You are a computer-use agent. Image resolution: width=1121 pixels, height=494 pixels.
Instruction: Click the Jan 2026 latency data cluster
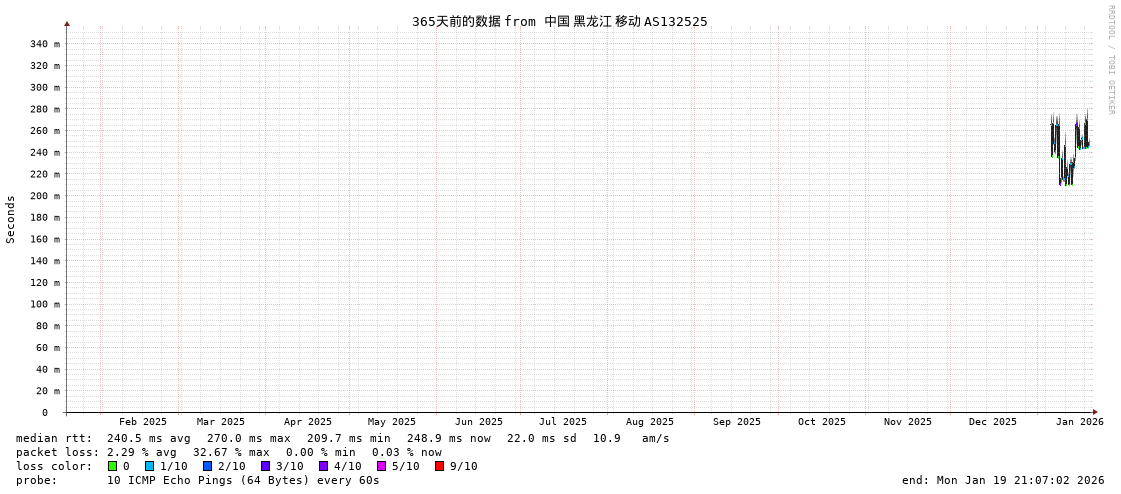click(x=1068, y=148)
